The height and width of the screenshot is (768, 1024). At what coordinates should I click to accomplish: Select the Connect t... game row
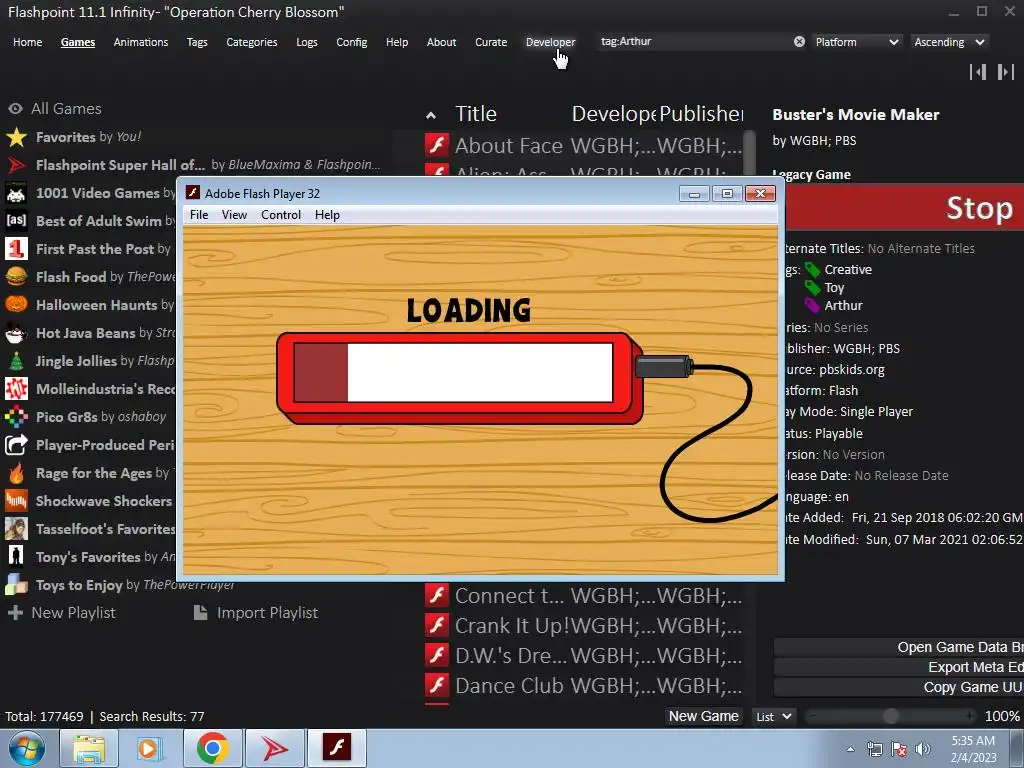(x=584, y=596)
